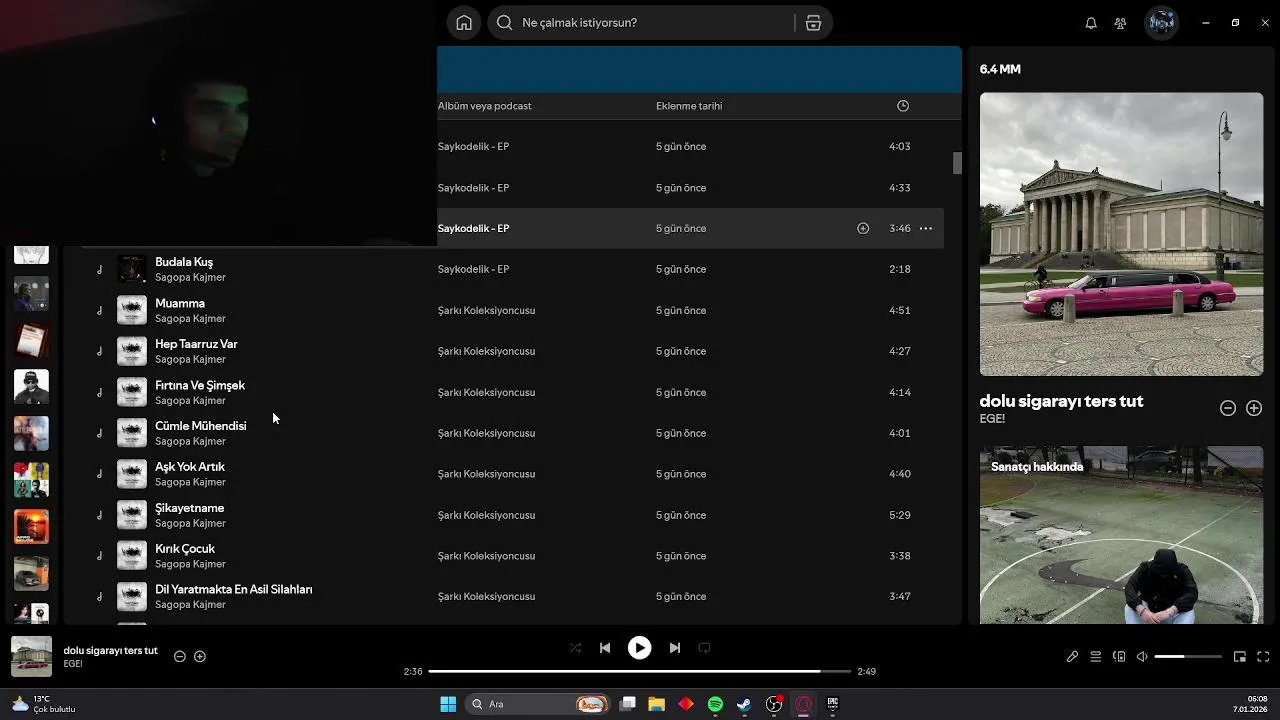The width and height of the screenshot is (1280, 720).
Task: Enter full screen mode
Action: point(1263,657)
